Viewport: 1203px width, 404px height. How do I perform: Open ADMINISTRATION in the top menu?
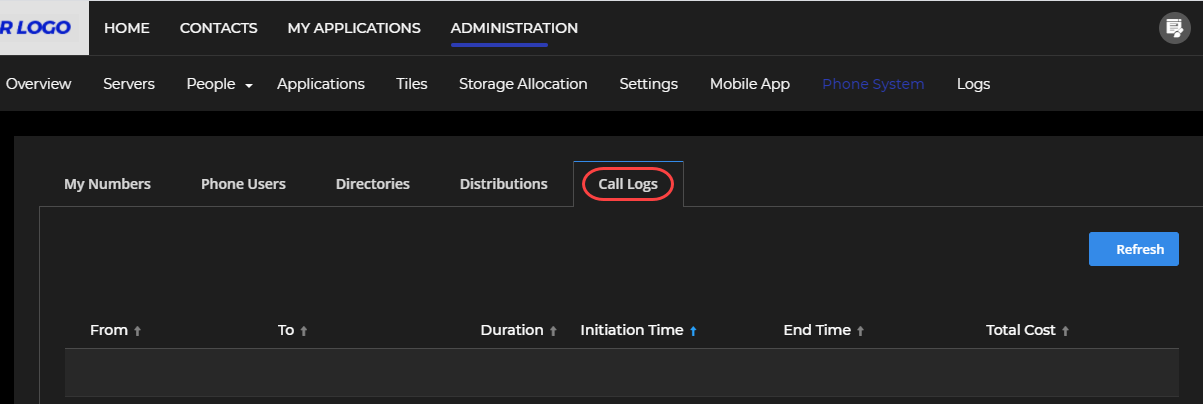[x=514, y=28]
